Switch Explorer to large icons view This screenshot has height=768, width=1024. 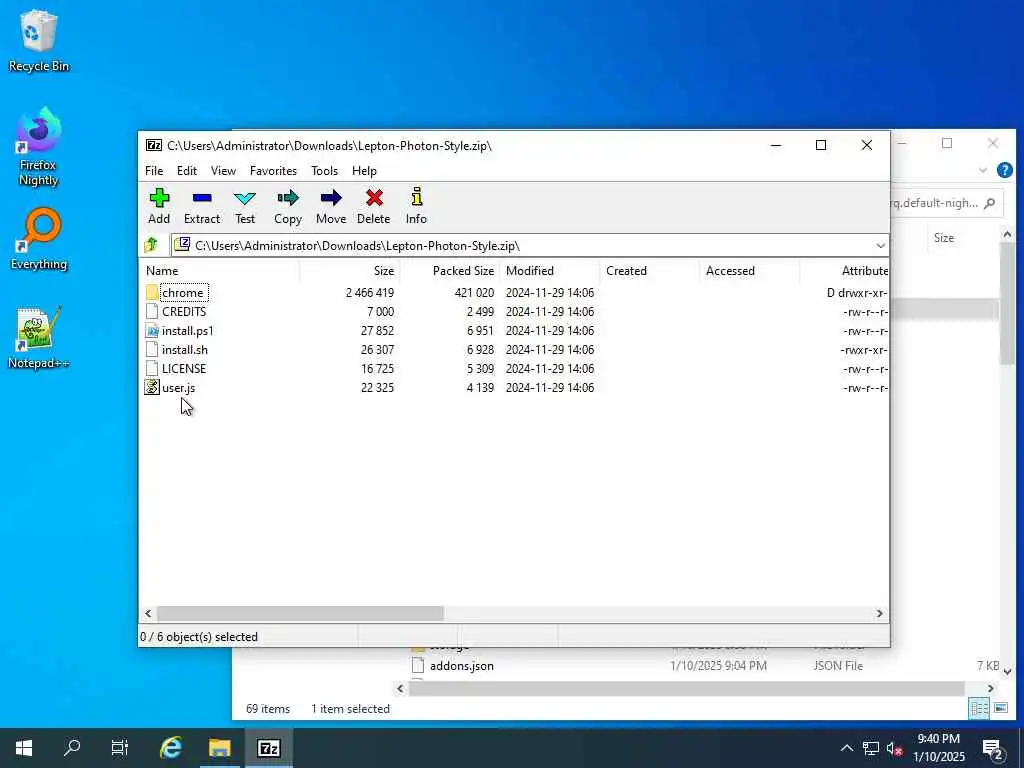[1000, 708]
